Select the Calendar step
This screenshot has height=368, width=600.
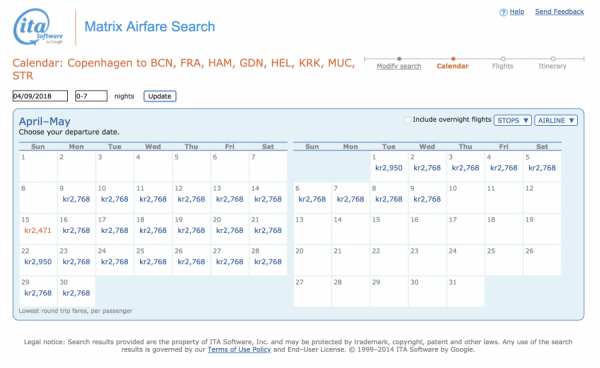453,66
